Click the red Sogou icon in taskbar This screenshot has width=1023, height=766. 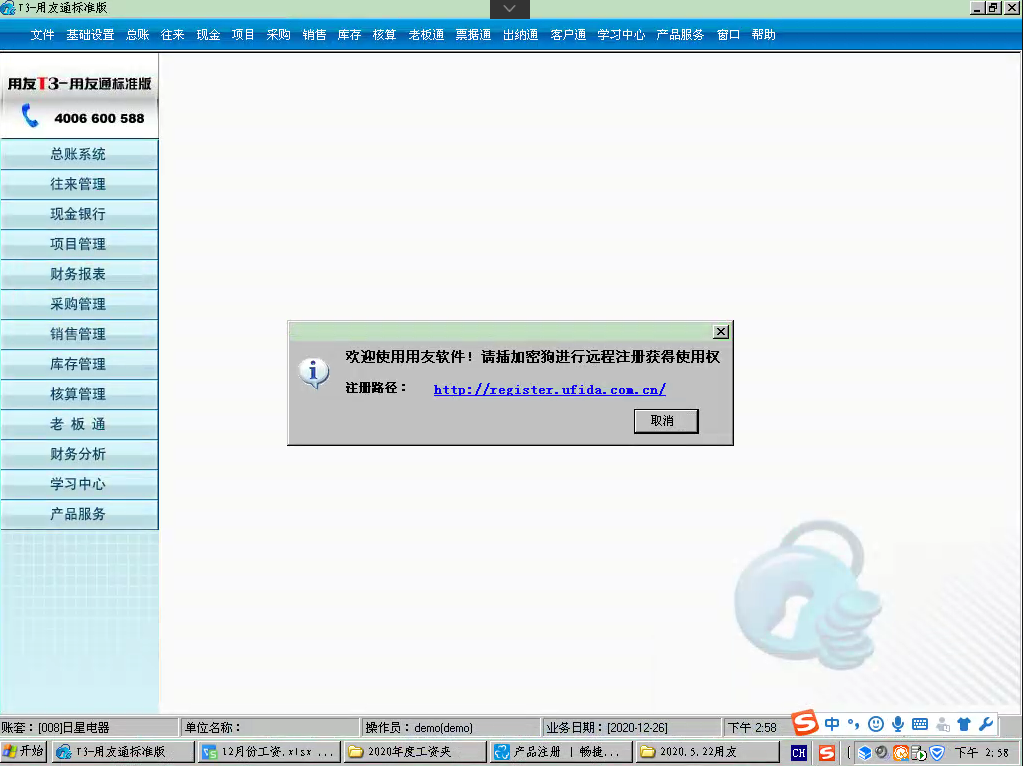tap(827, 752)
